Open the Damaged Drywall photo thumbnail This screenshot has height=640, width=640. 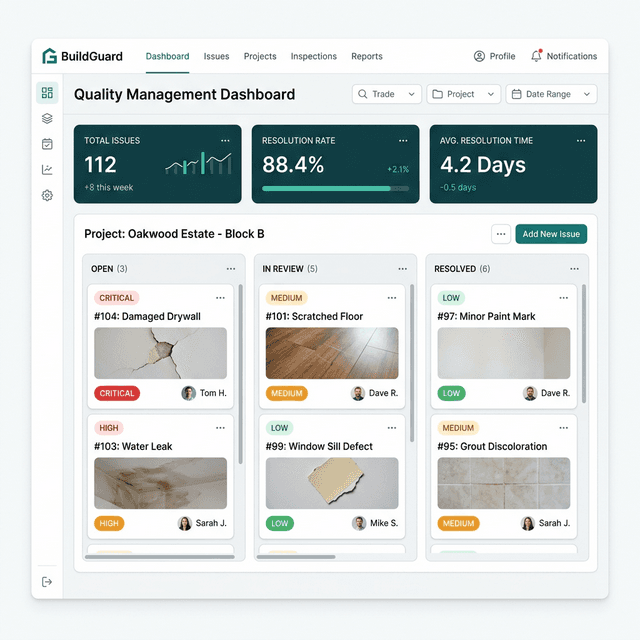pos(160,353)
